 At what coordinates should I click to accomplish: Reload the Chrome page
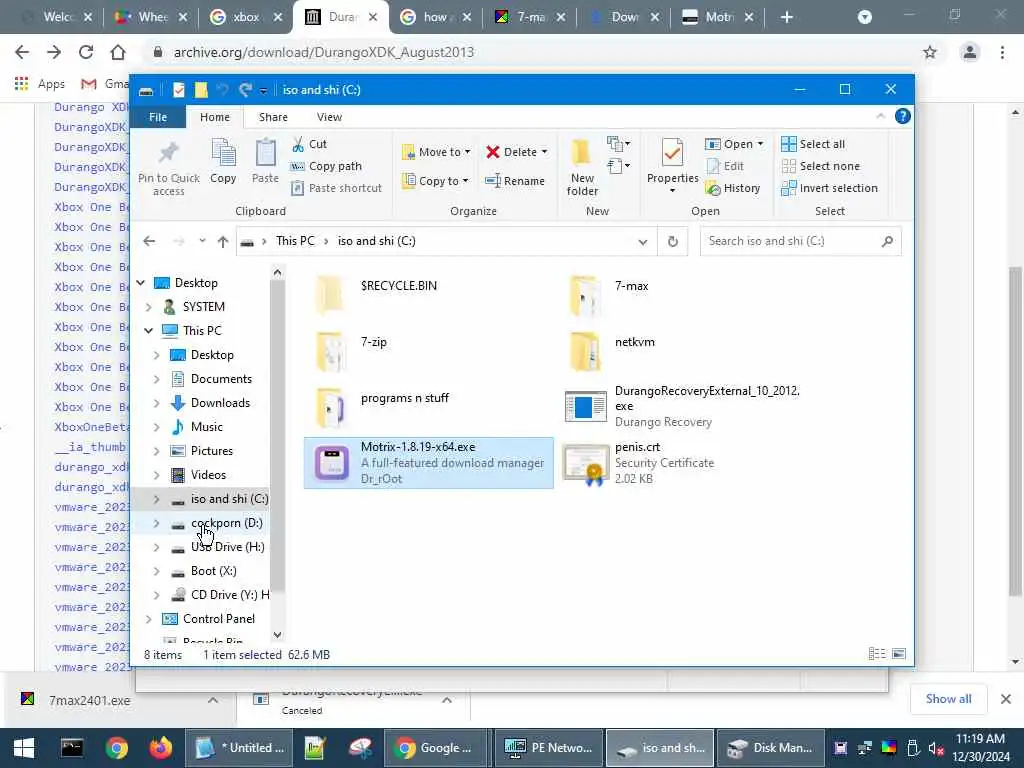86,52
